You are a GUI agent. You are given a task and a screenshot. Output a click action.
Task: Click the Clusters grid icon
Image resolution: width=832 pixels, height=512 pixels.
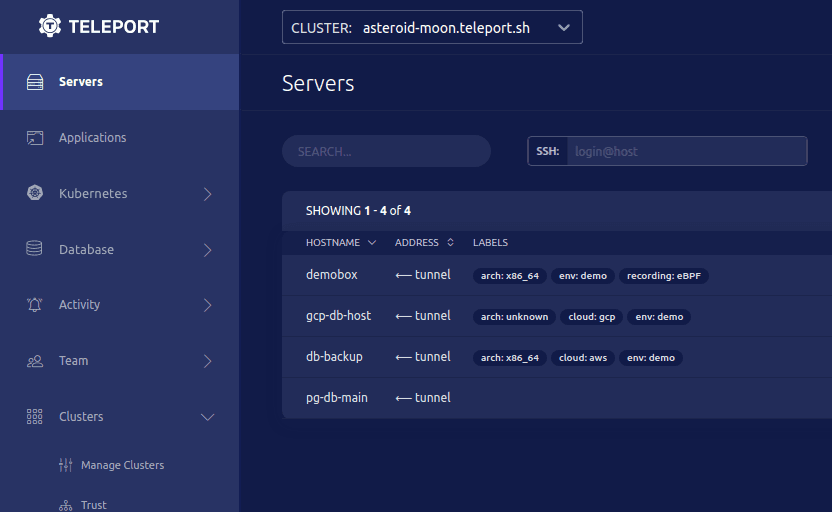[34, 416]
